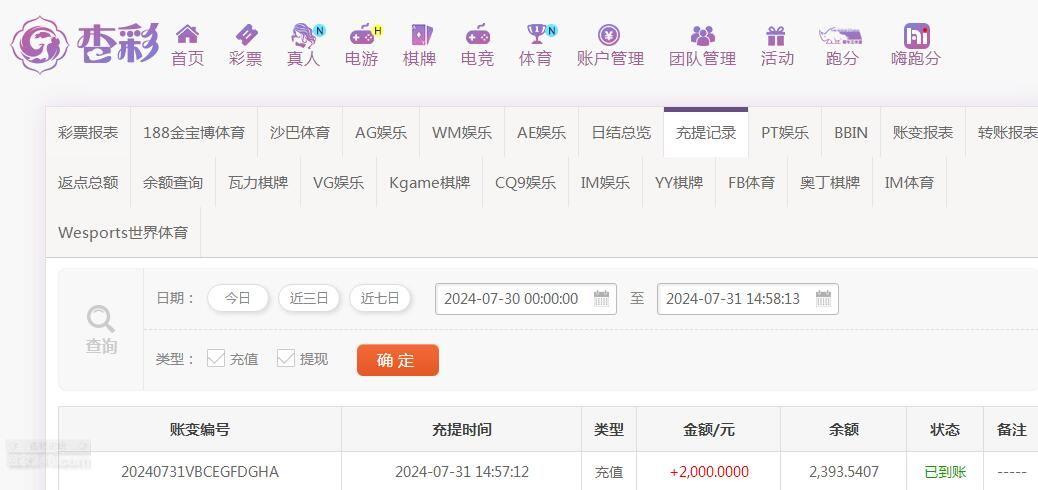The image size is (1038, 490).
Task: Click the 2024-07-31 14:57:12 time cell
Action: pos(462,472)
